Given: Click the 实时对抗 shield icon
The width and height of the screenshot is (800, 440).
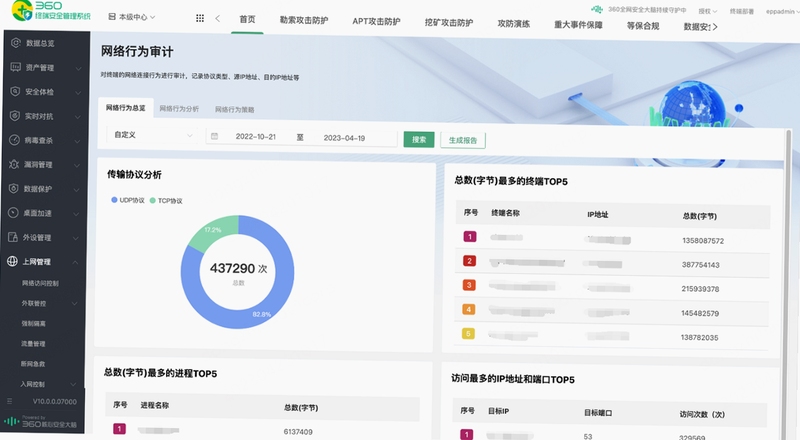Looking at the screenshot, I should point(15,116).
